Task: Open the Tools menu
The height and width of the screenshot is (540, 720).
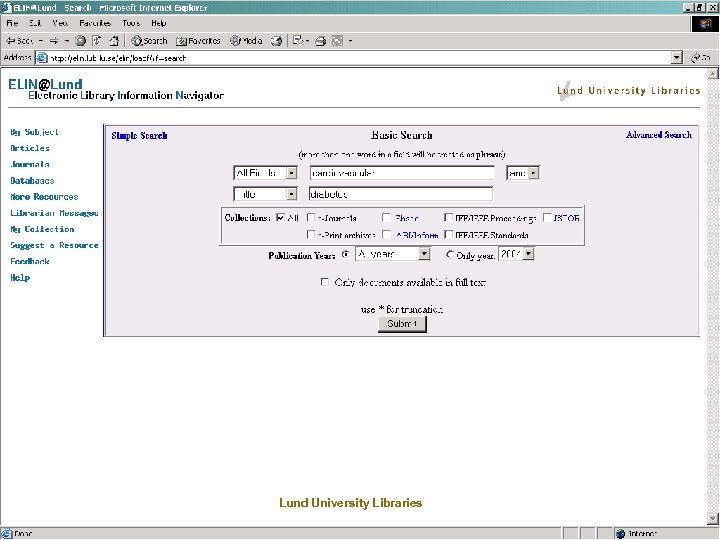Action: [x=131, y=23]
